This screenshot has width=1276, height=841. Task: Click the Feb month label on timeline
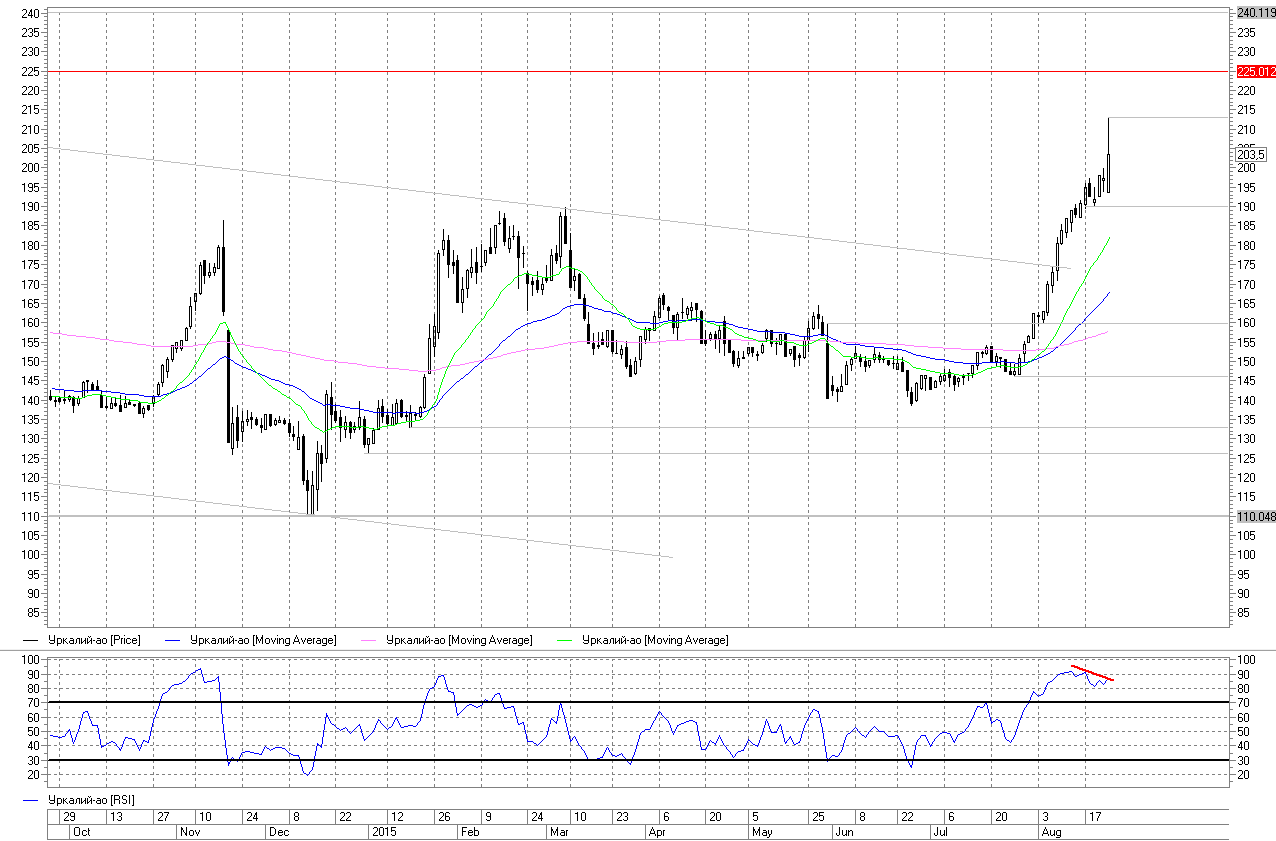point(470,832)
